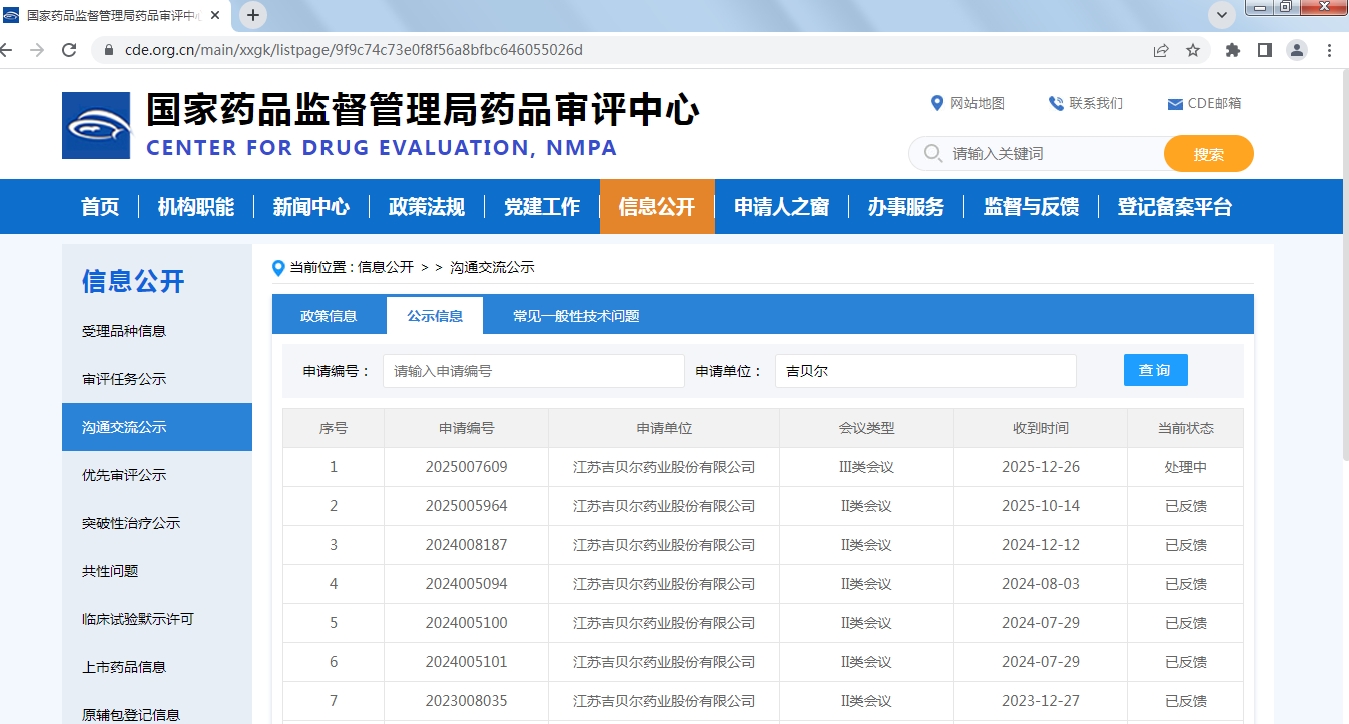Open the 网站地图 site map pin icon

point(937,103)
